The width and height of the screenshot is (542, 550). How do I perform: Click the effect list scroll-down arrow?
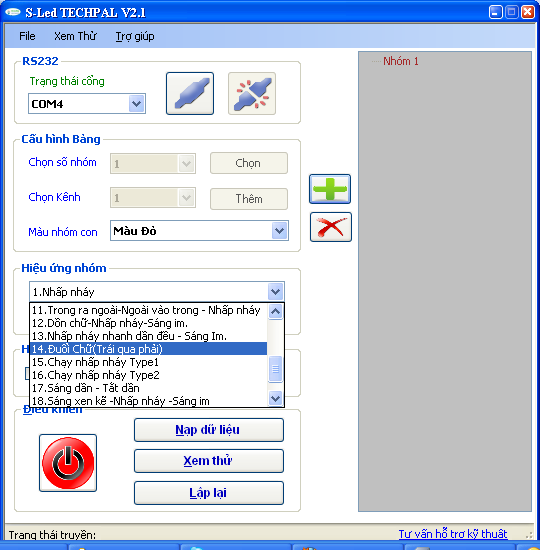pyautogui.click(x=276, y=398)
